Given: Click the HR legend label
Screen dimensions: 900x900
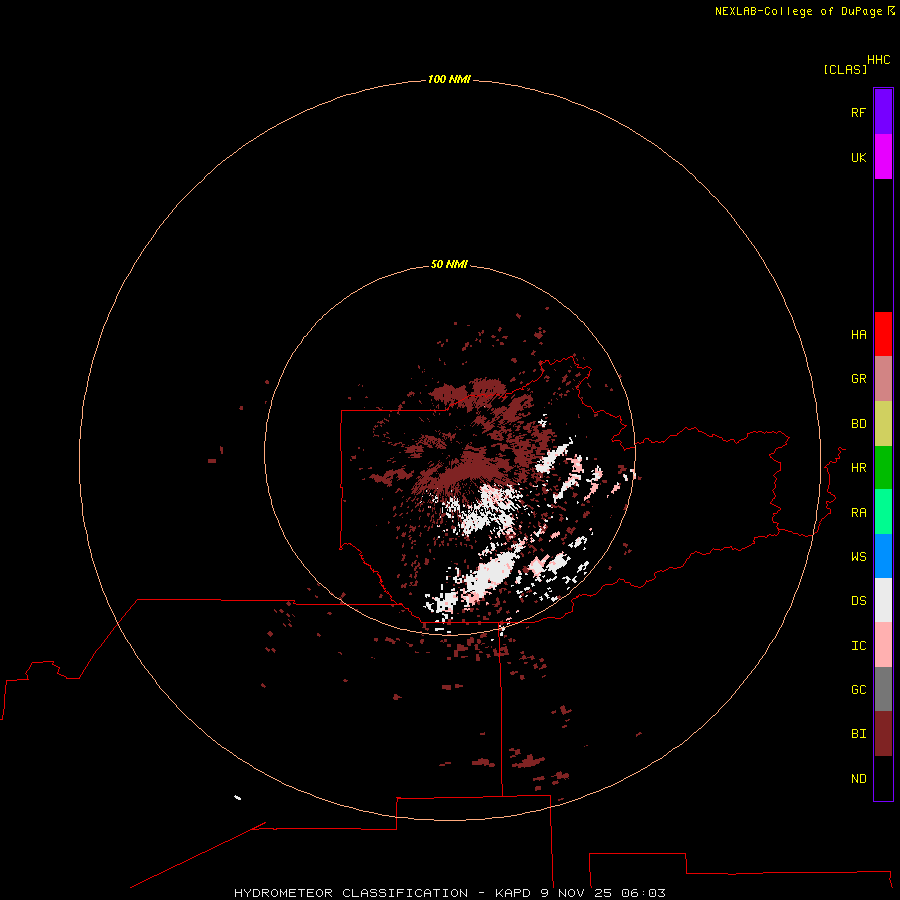Looking at the screenshot, I should click(x=858, y=468).
